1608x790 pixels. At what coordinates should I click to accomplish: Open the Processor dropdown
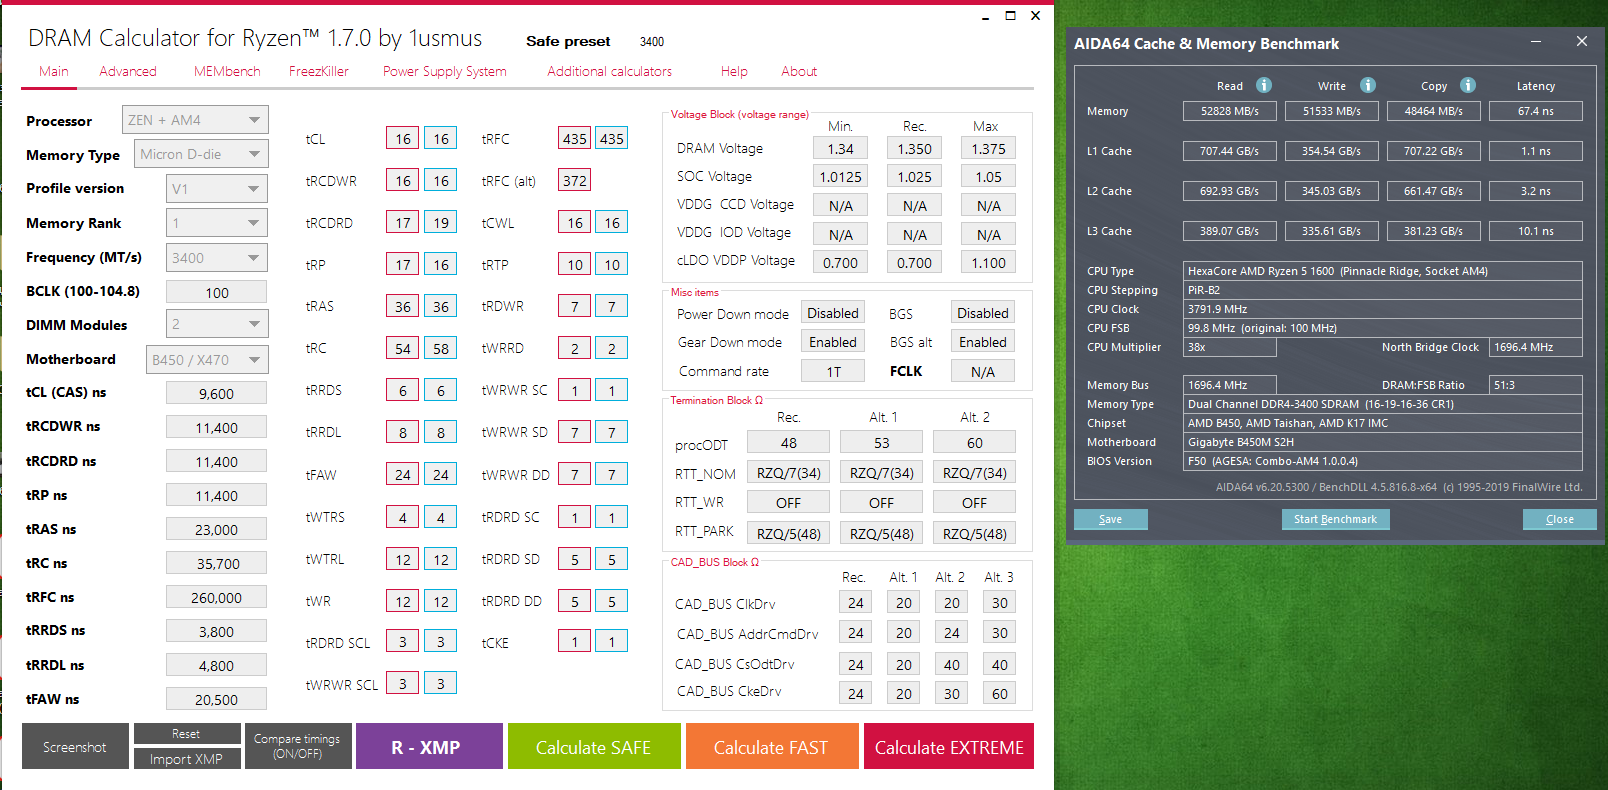(x=195, y=120)
